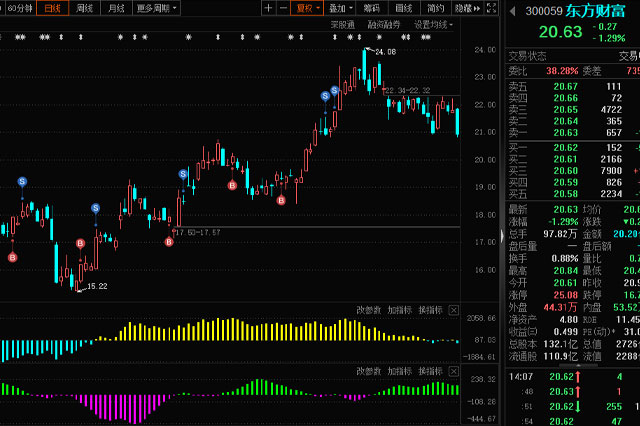Expand the hidden toolbar via 隐藏 arrows
Image resolution: width=640 pixels, height=426 pixels.
tap(468, 8)
